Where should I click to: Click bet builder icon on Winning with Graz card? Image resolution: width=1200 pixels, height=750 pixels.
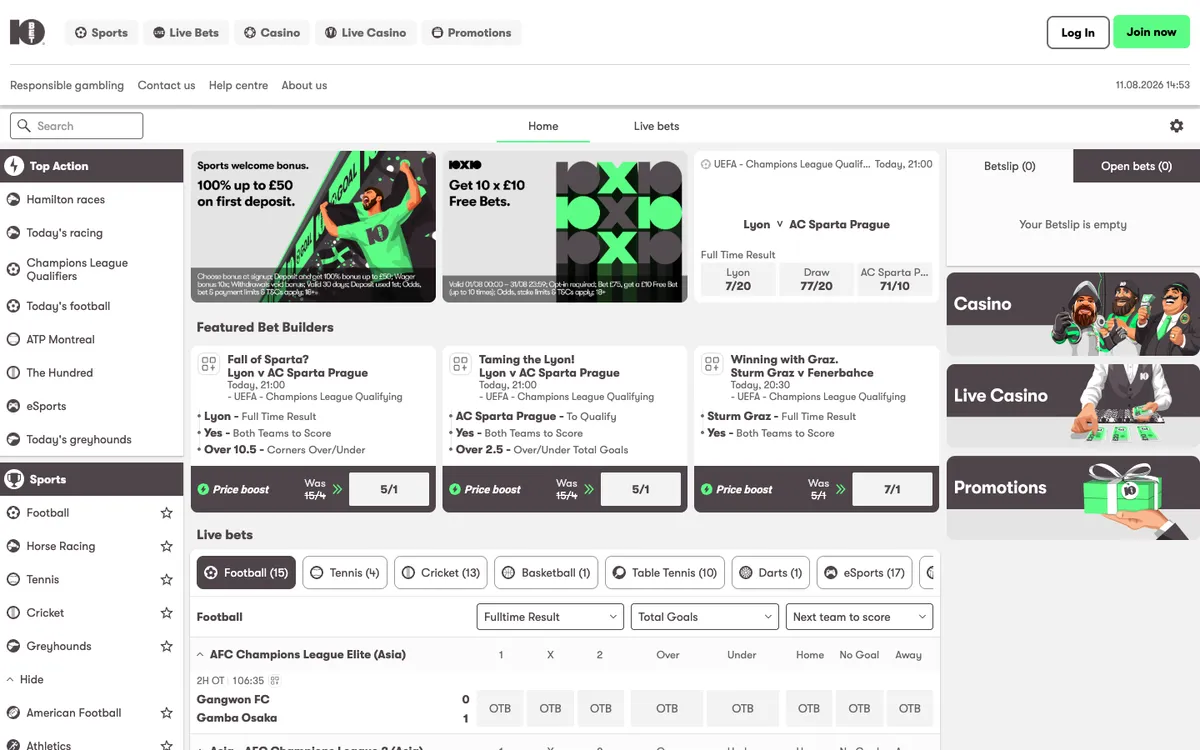[x=712, y=364]
